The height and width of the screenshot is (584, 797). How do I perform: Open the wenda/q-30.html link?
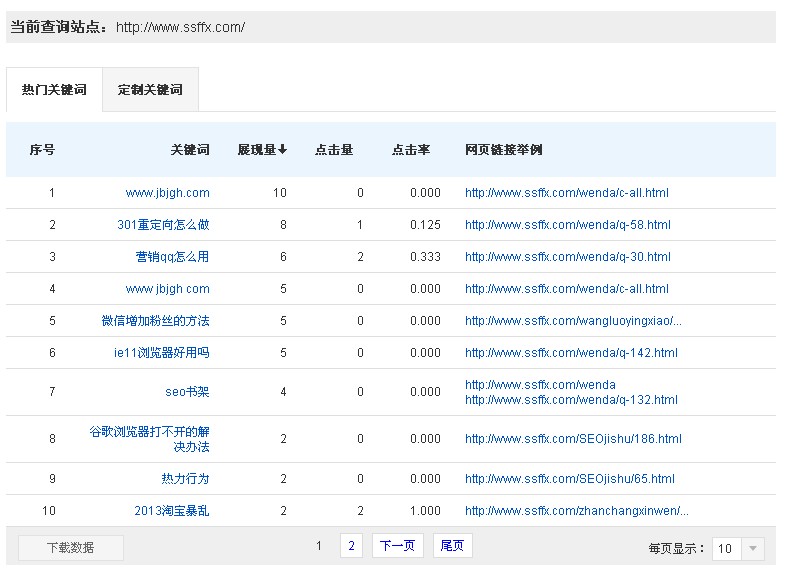click(568, 257)
